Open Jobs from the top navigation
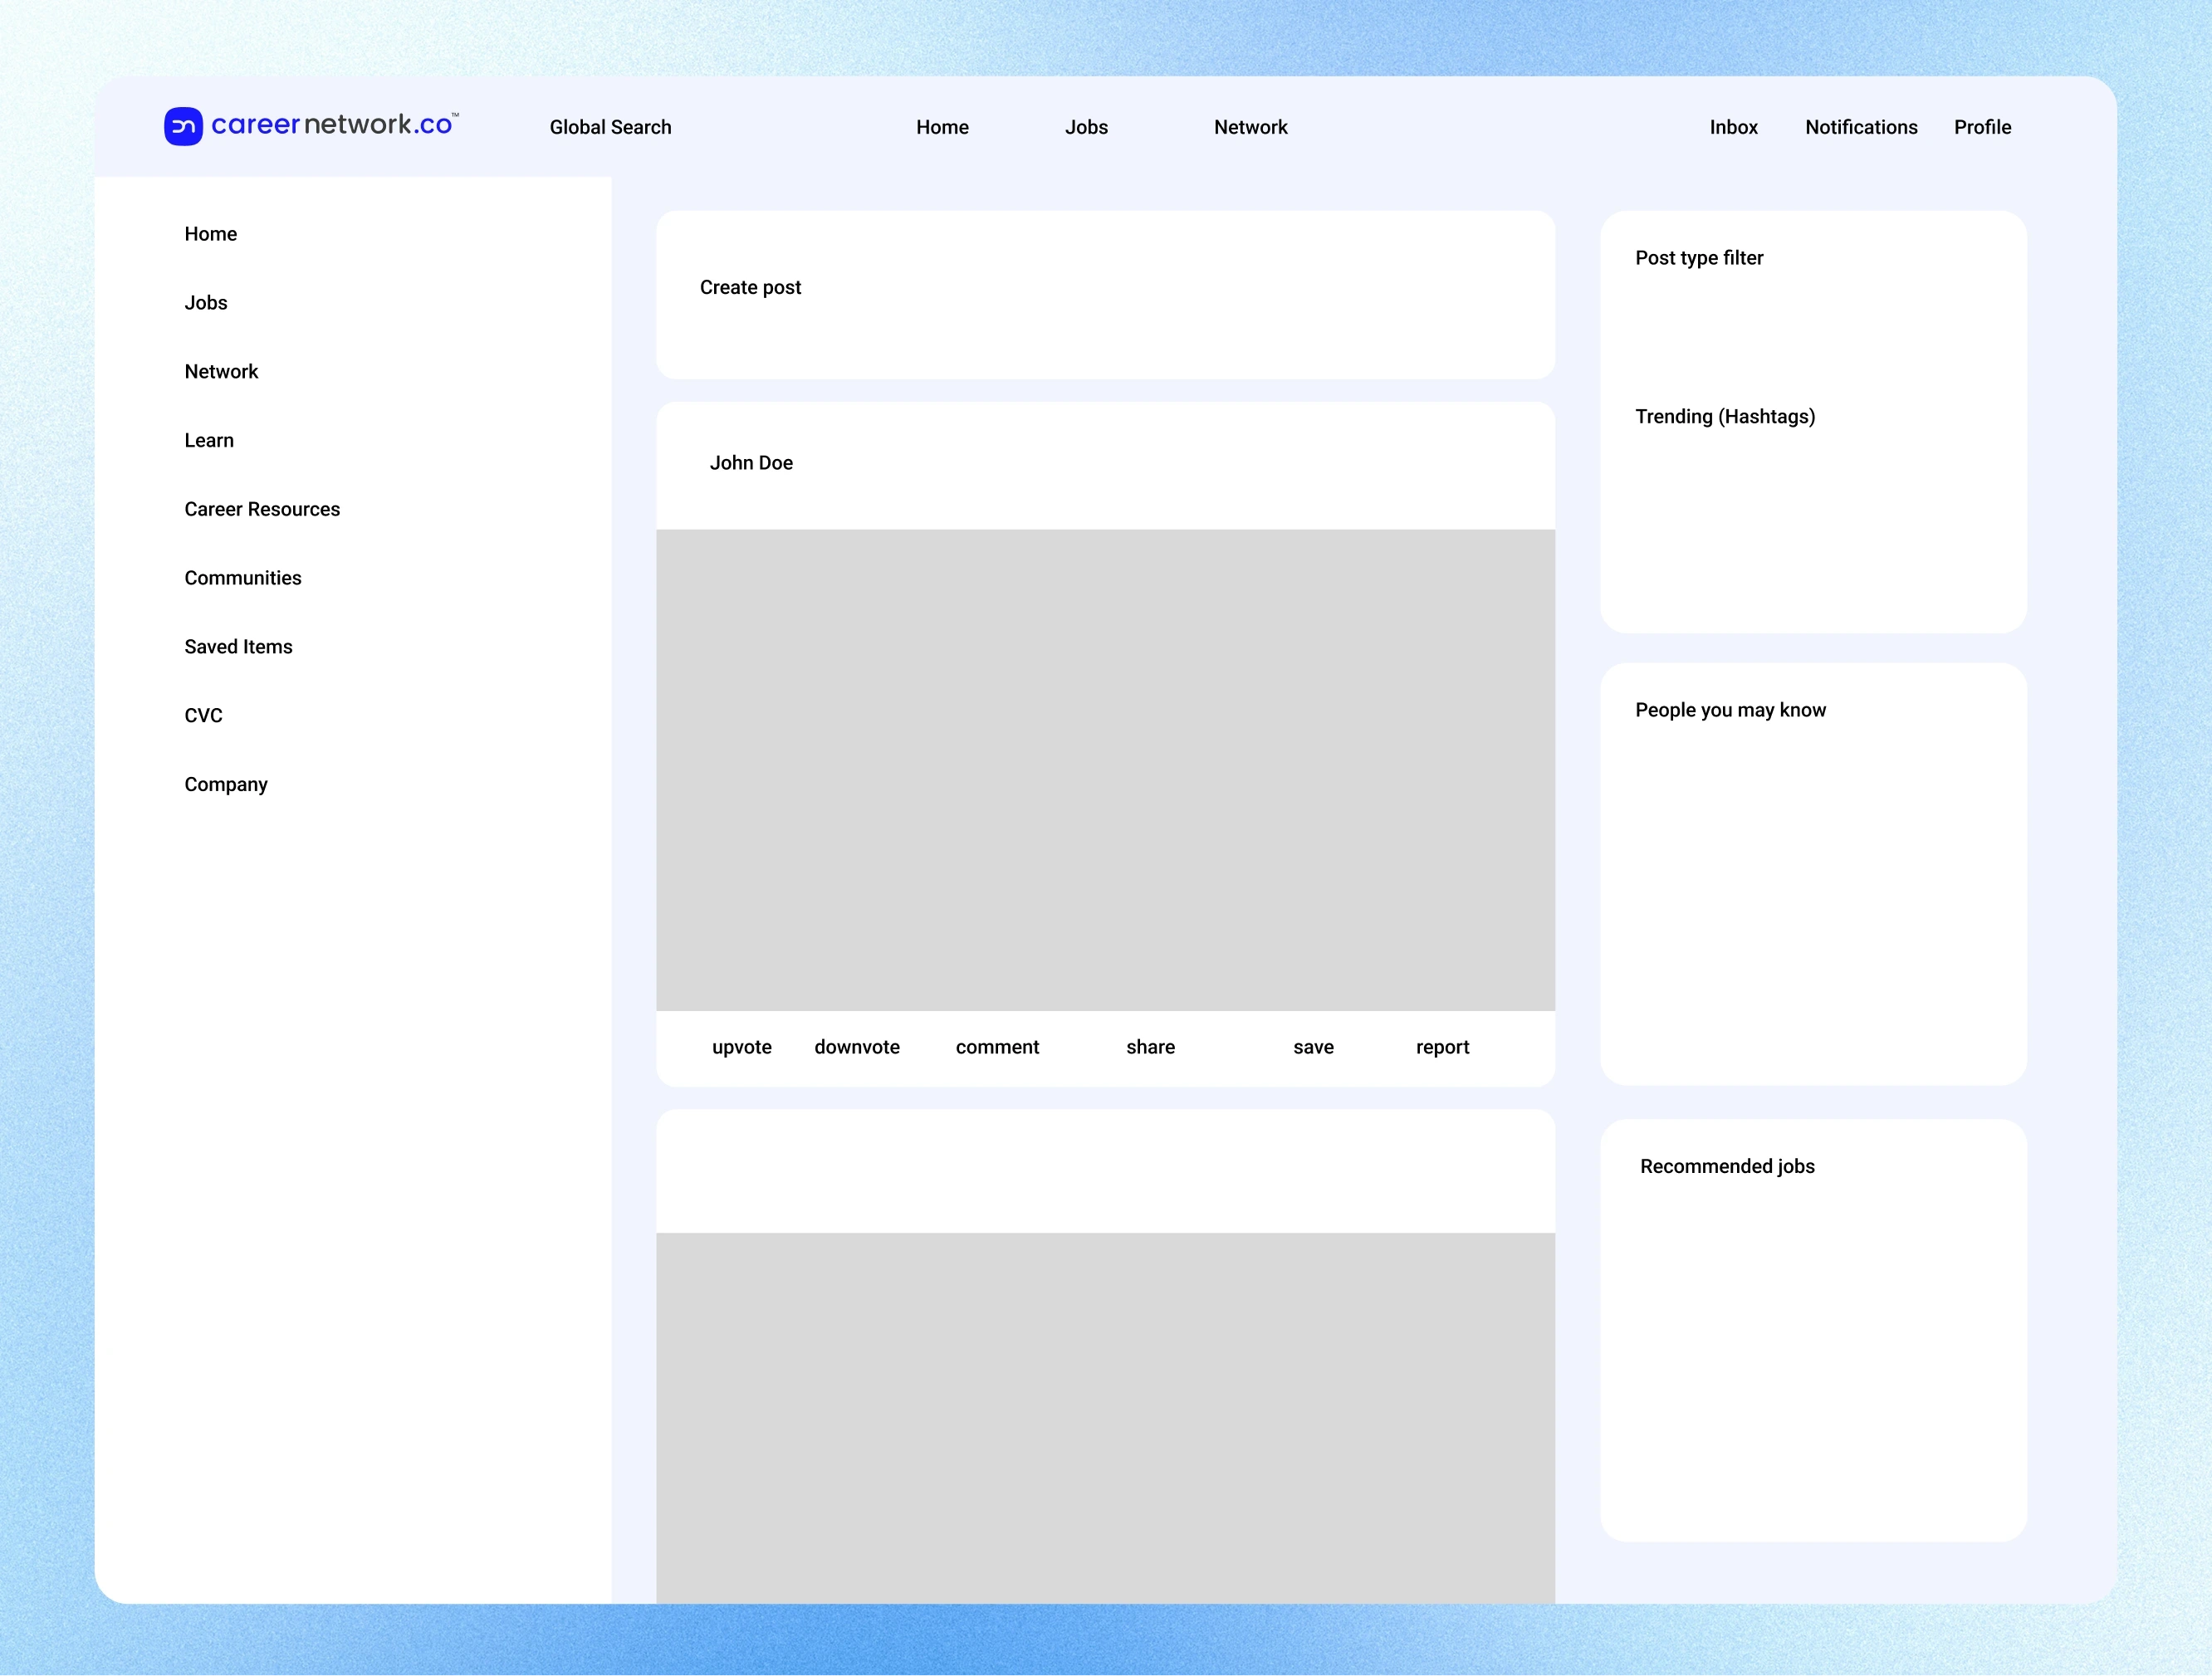The width and height of the screenshot is (2212, 1676). (x=1086, y=127)
